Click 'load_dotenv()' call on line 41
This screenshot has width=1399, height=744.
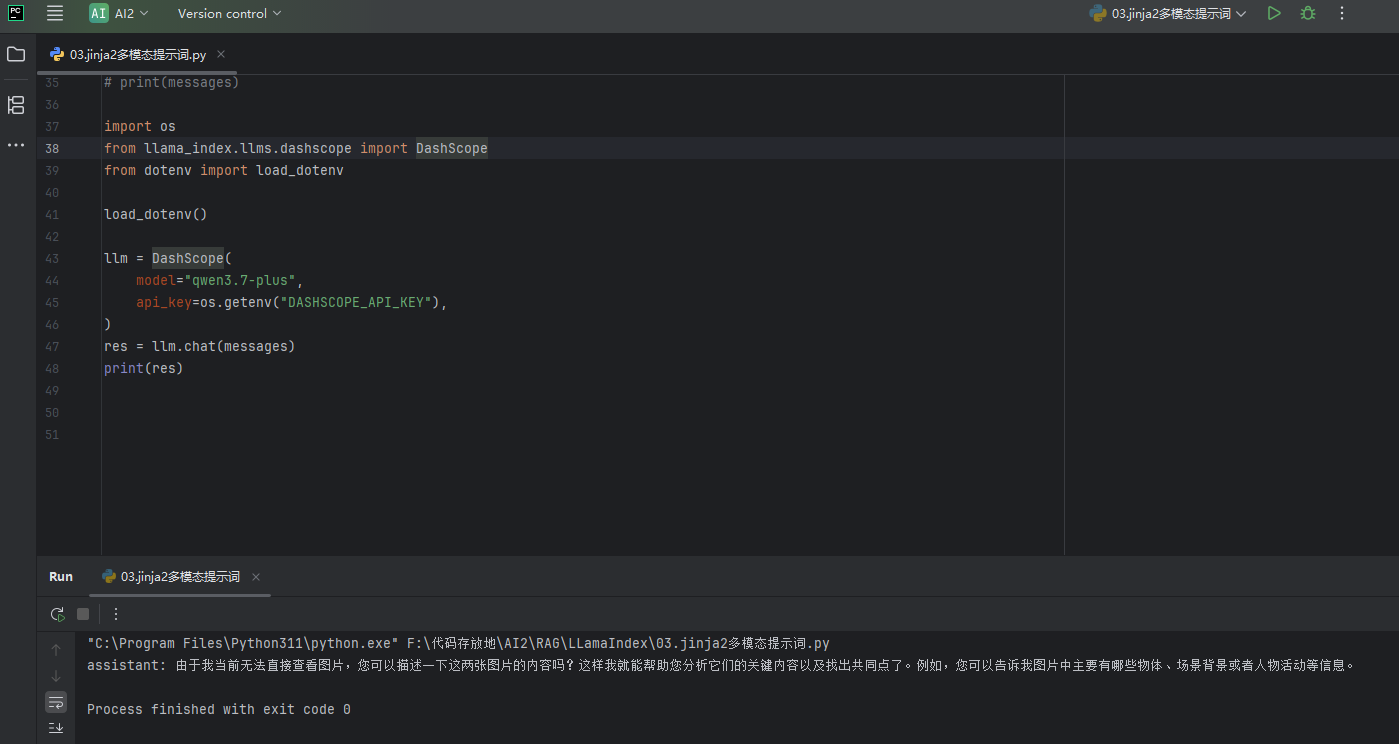click(155, 215)
